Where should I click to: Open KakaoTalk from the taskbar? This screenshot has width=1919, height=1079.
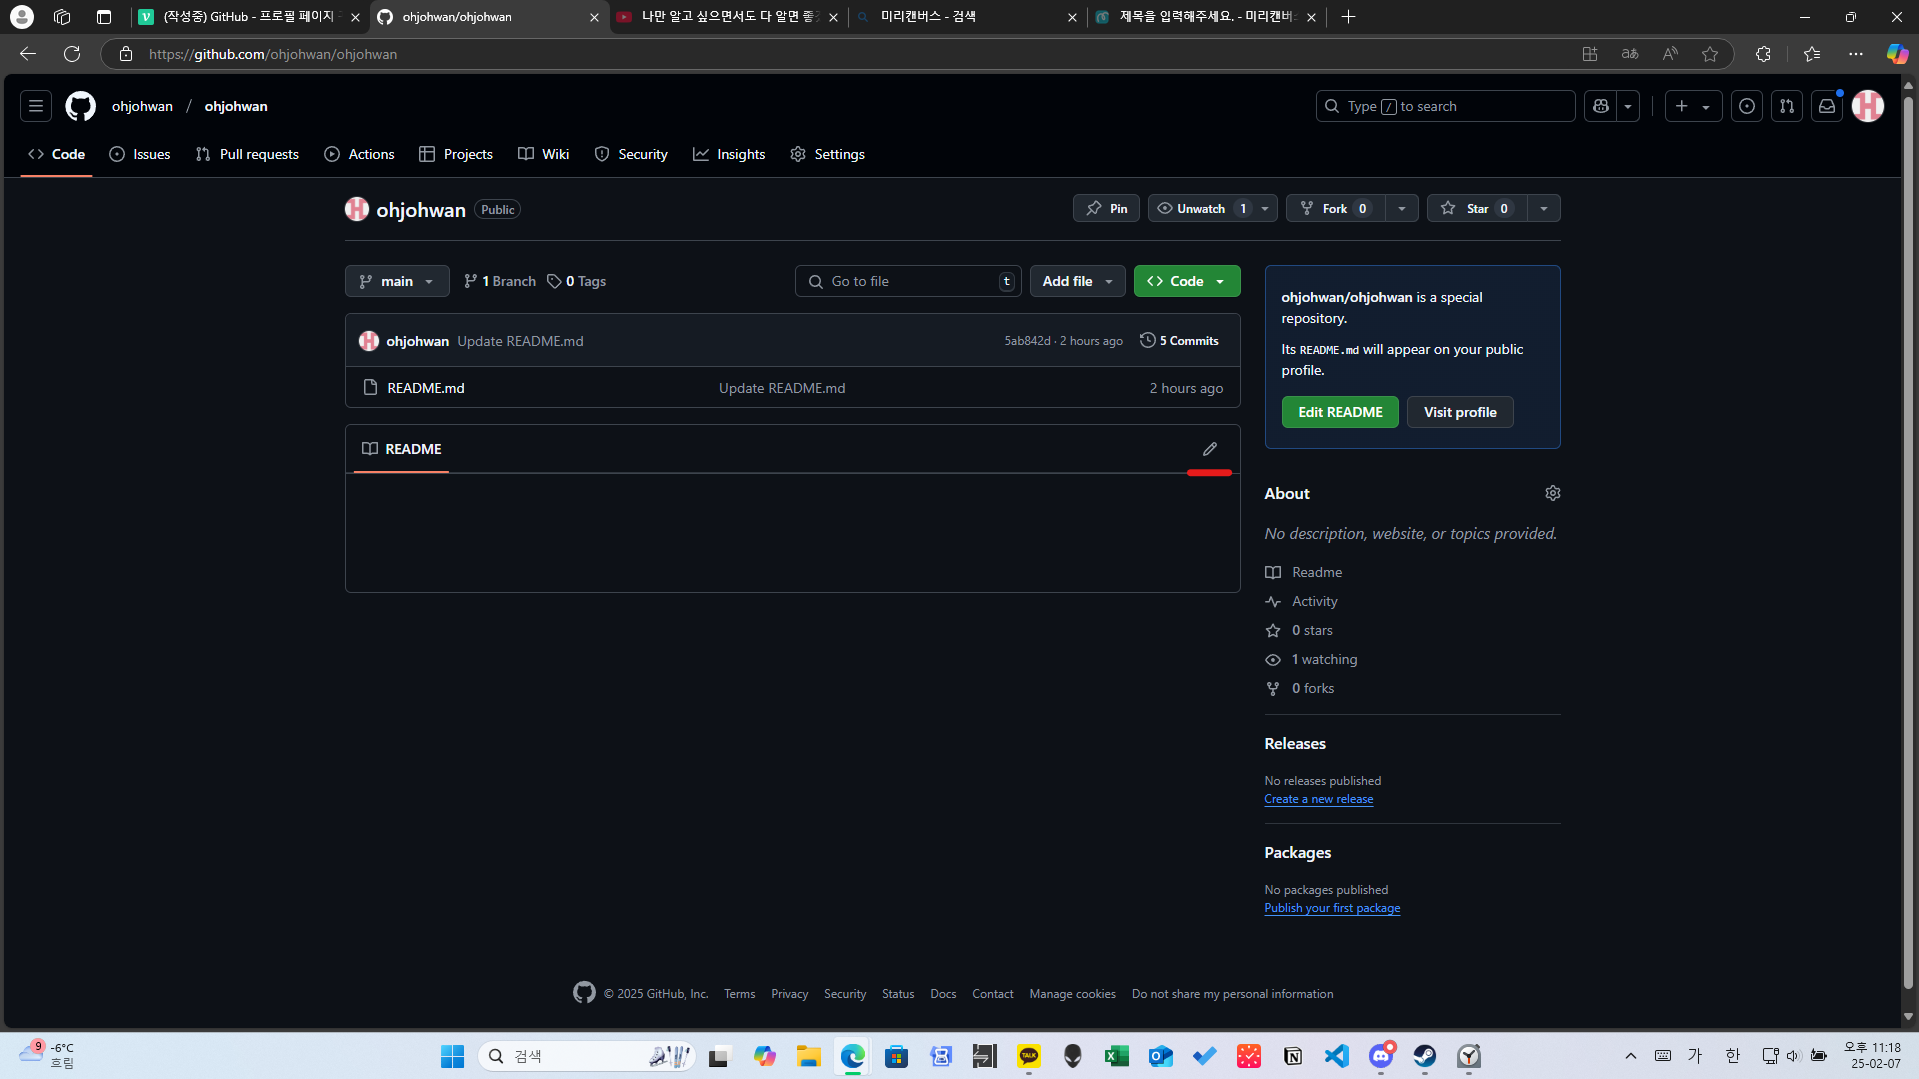1029,1056
